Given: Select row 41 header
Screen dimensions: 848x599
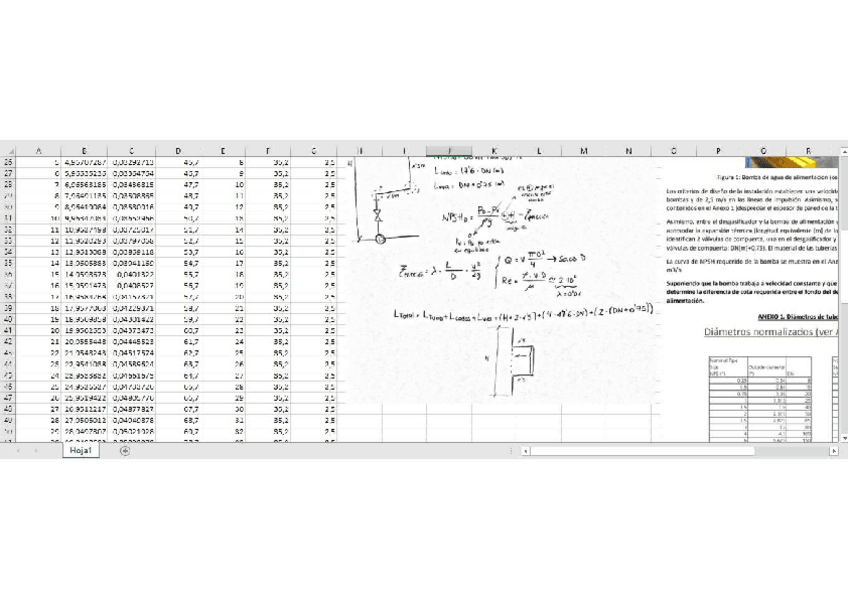Looking at the screenshot, I should pos(8,331).
